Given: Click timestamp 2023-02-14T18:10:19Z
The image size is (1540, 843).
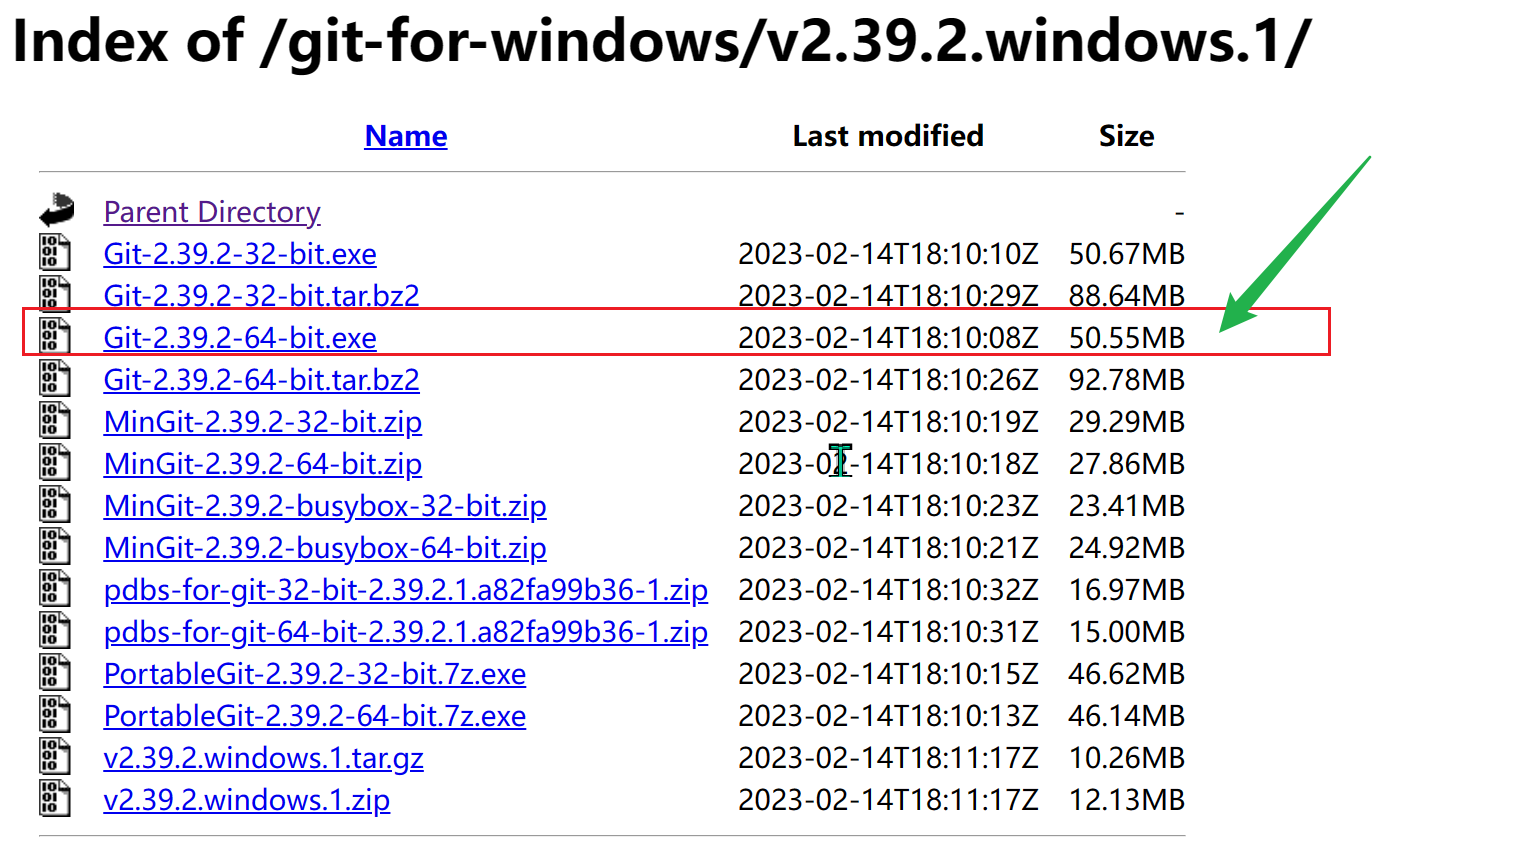Looking at the screenshot, I should click(888, 422).
